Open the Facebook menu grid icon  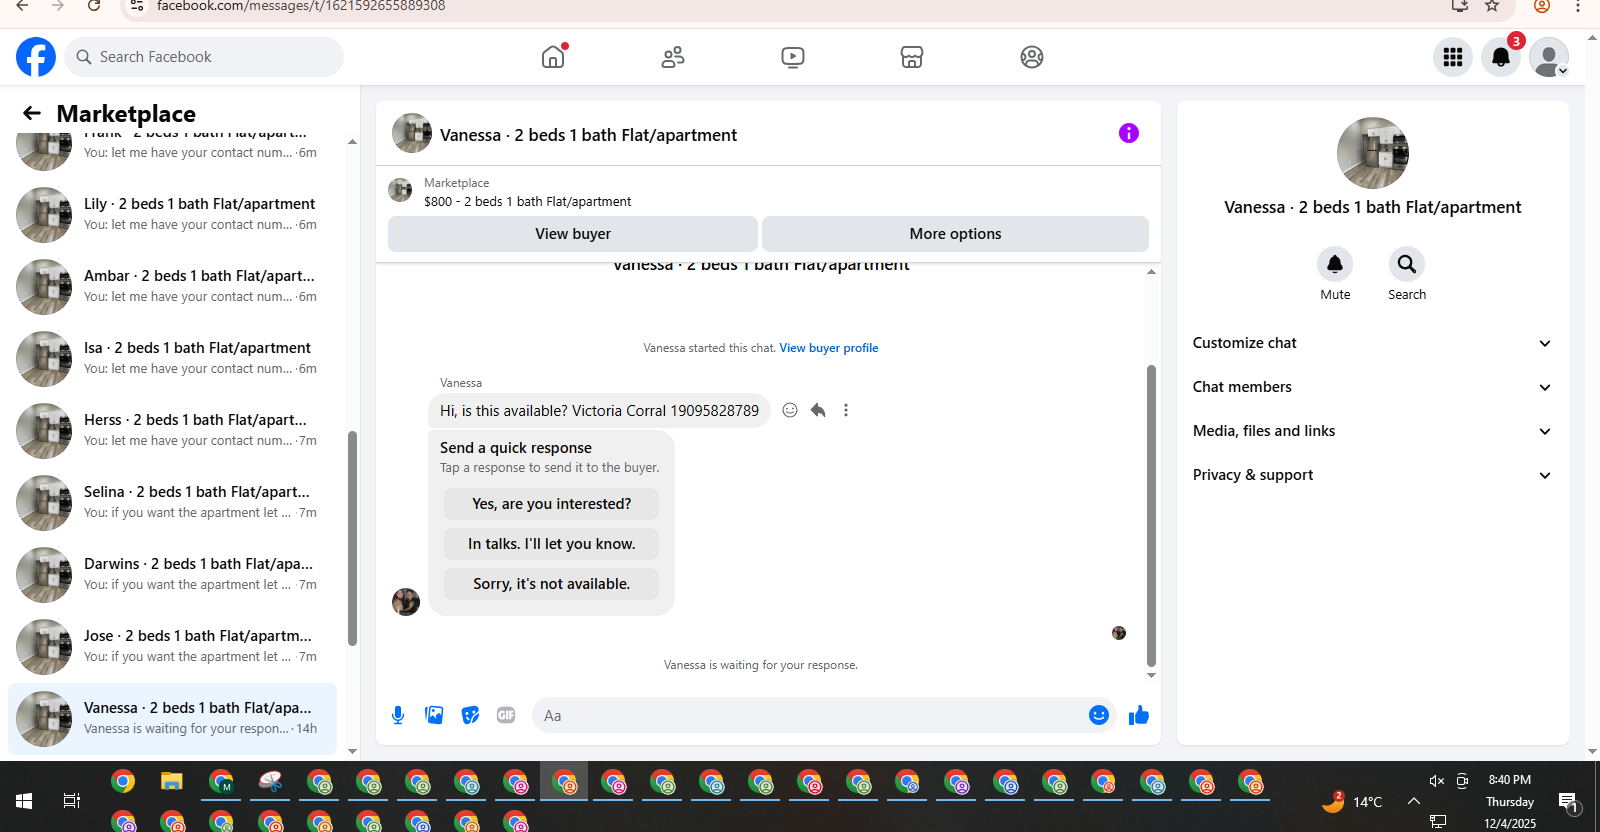pyautogui.click(x=1453, y=57)
